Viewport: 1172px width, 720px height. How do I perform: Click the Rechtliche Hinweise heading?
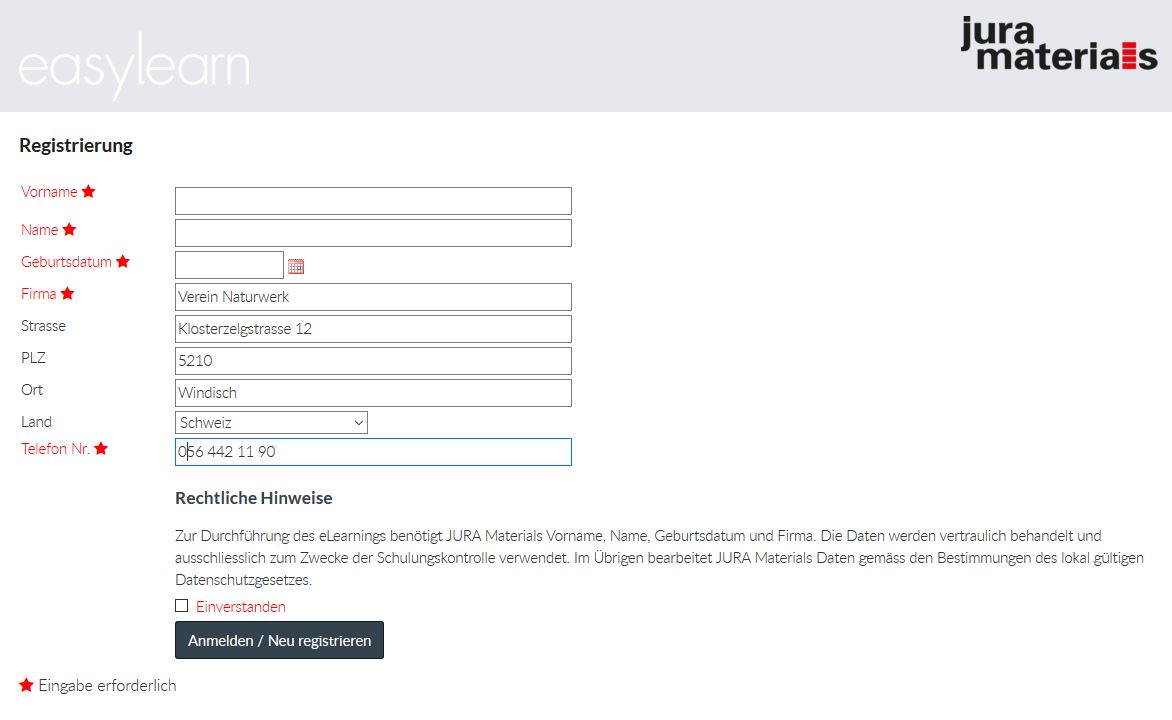tap(253, 498)
